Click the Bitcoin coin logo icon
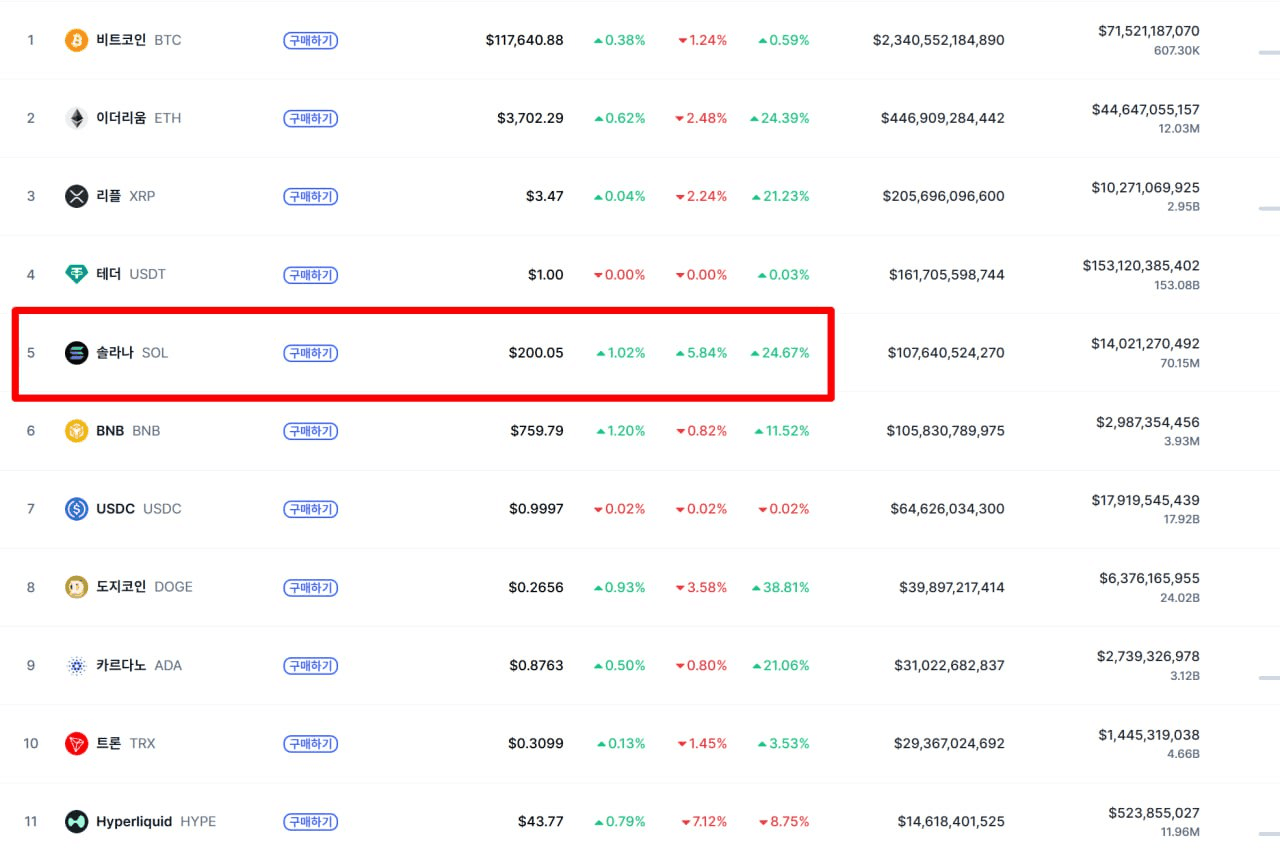 [x=77, y=40]
